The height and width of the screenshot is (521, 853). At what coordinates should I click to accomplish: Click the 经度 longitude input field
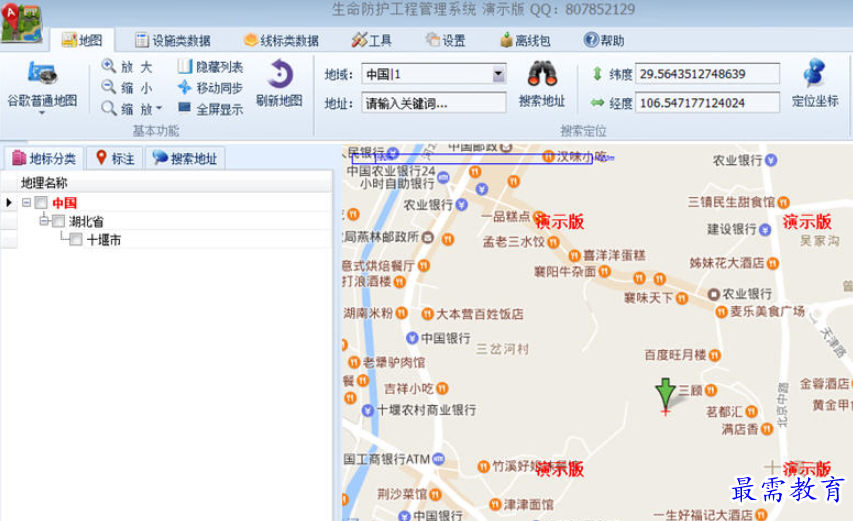707,102
